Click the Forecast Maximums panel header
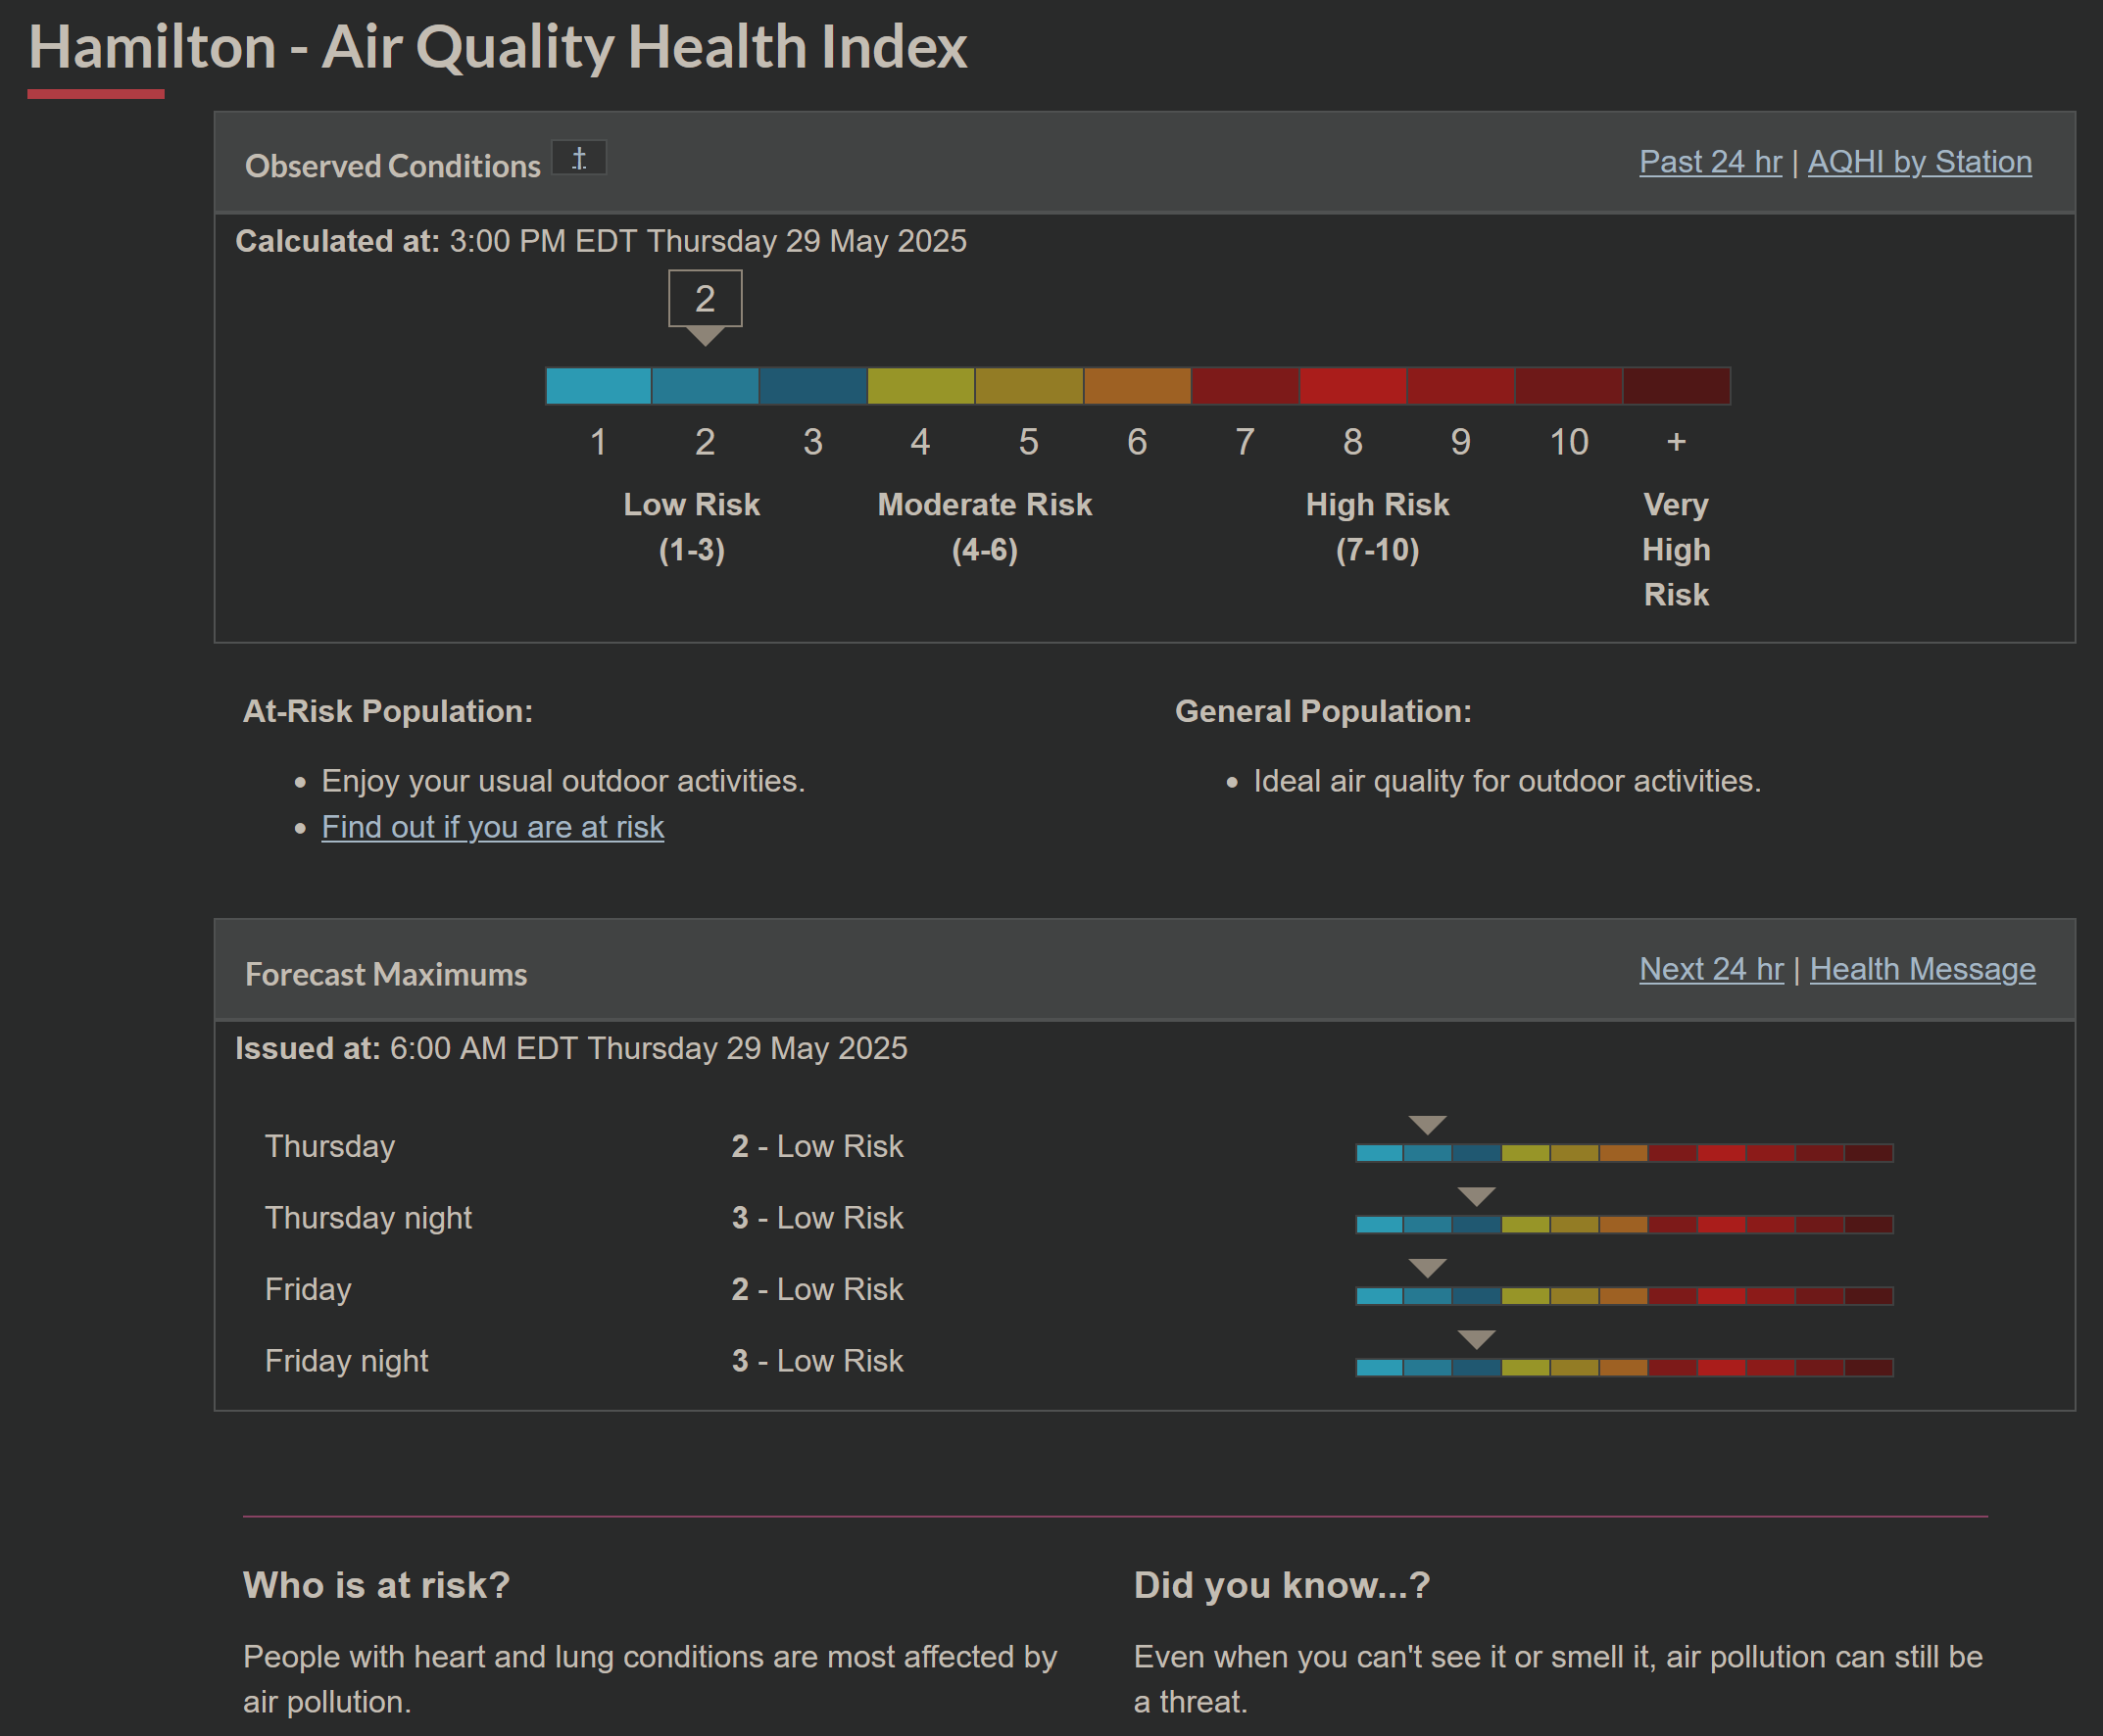This screenshot has height=1736, width=2103. coord(386,974)
